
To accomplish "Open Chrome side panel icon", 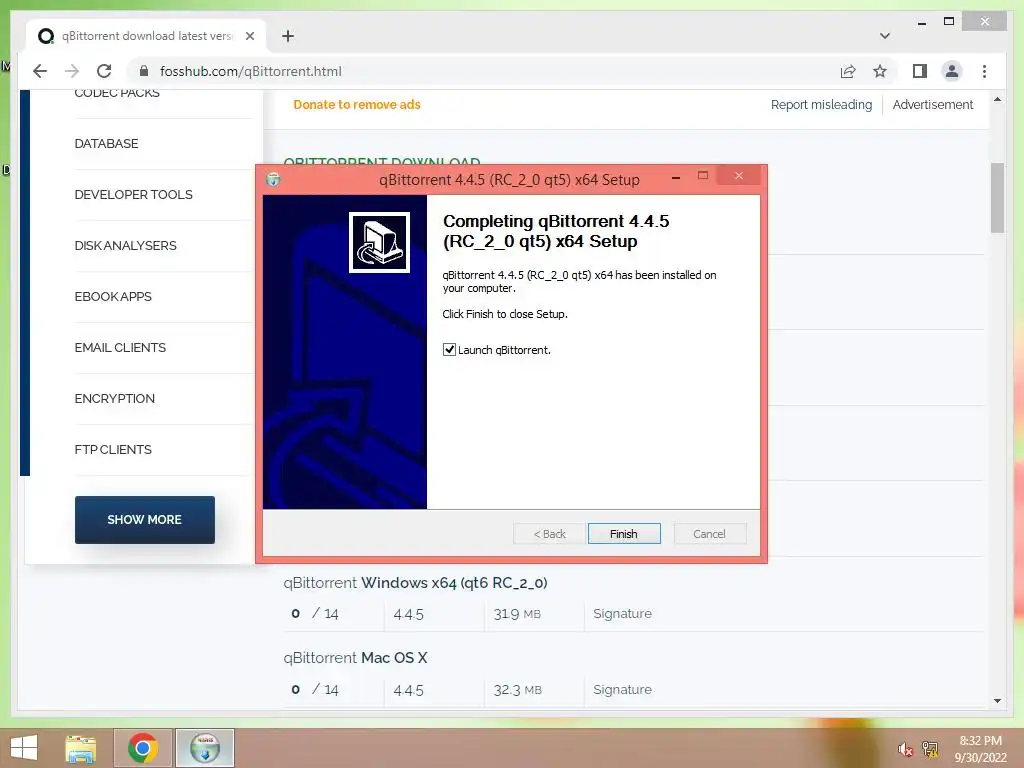I will (920, 71).
